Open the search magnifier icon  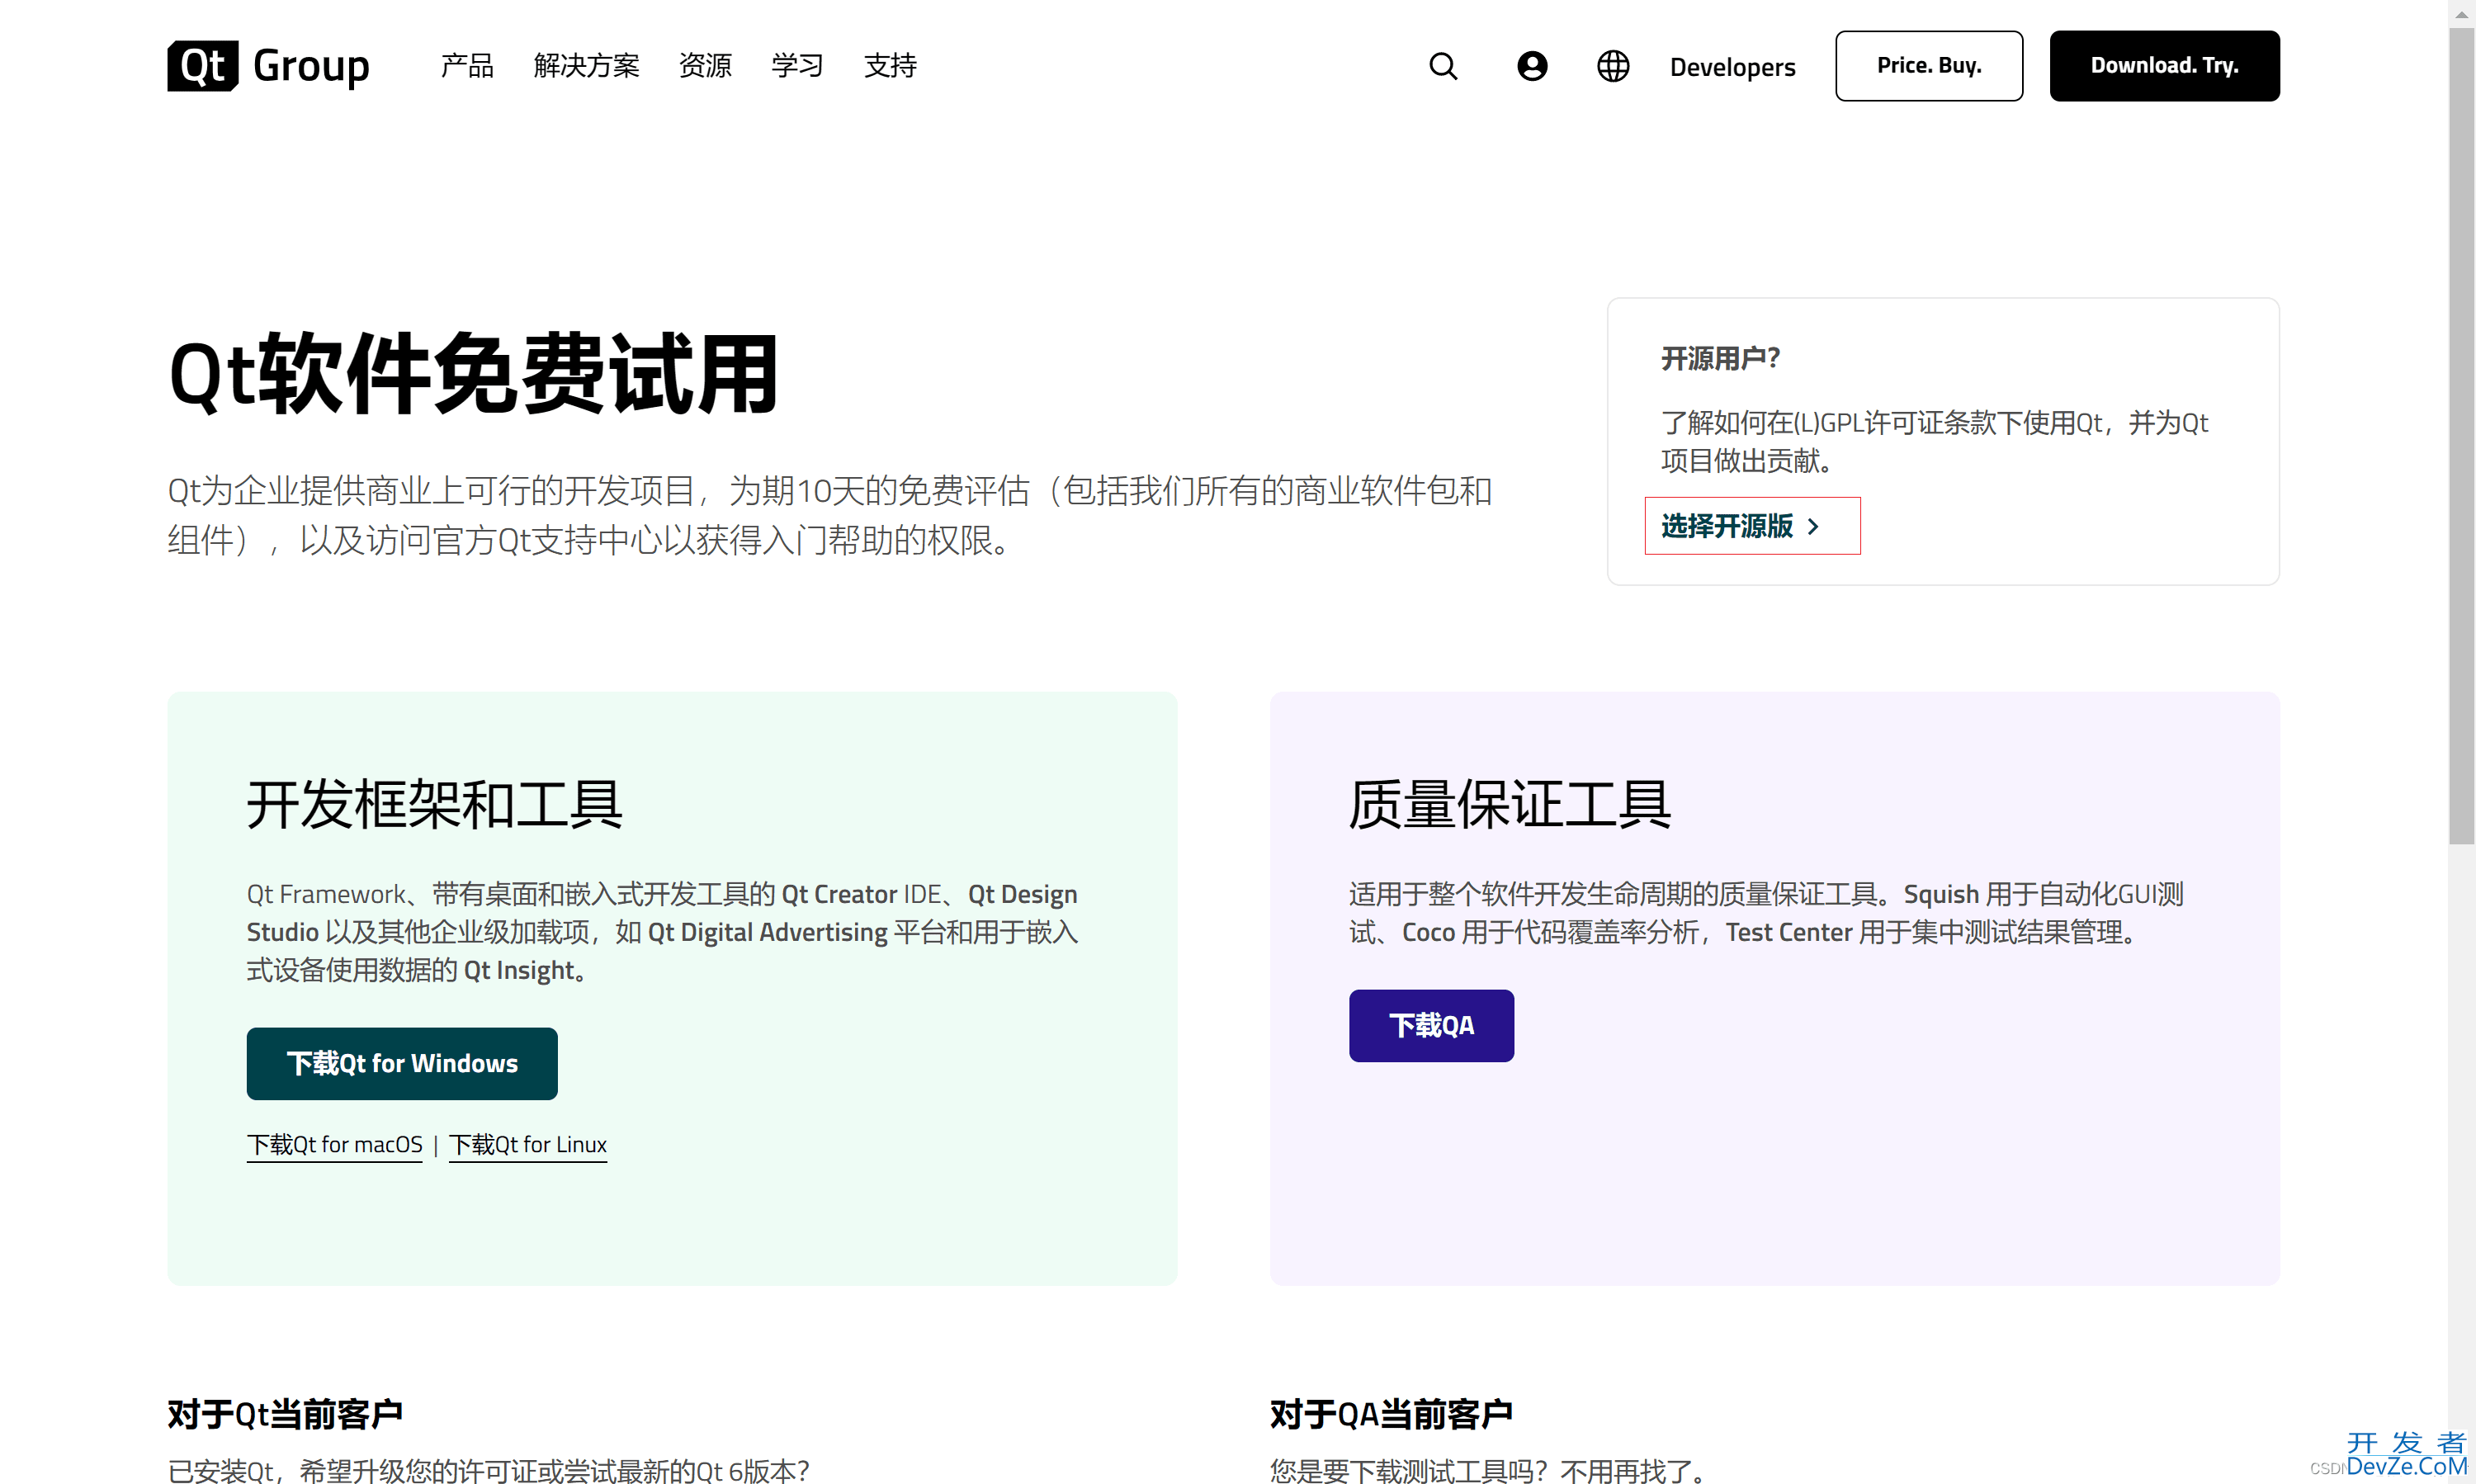(1443, 66)
